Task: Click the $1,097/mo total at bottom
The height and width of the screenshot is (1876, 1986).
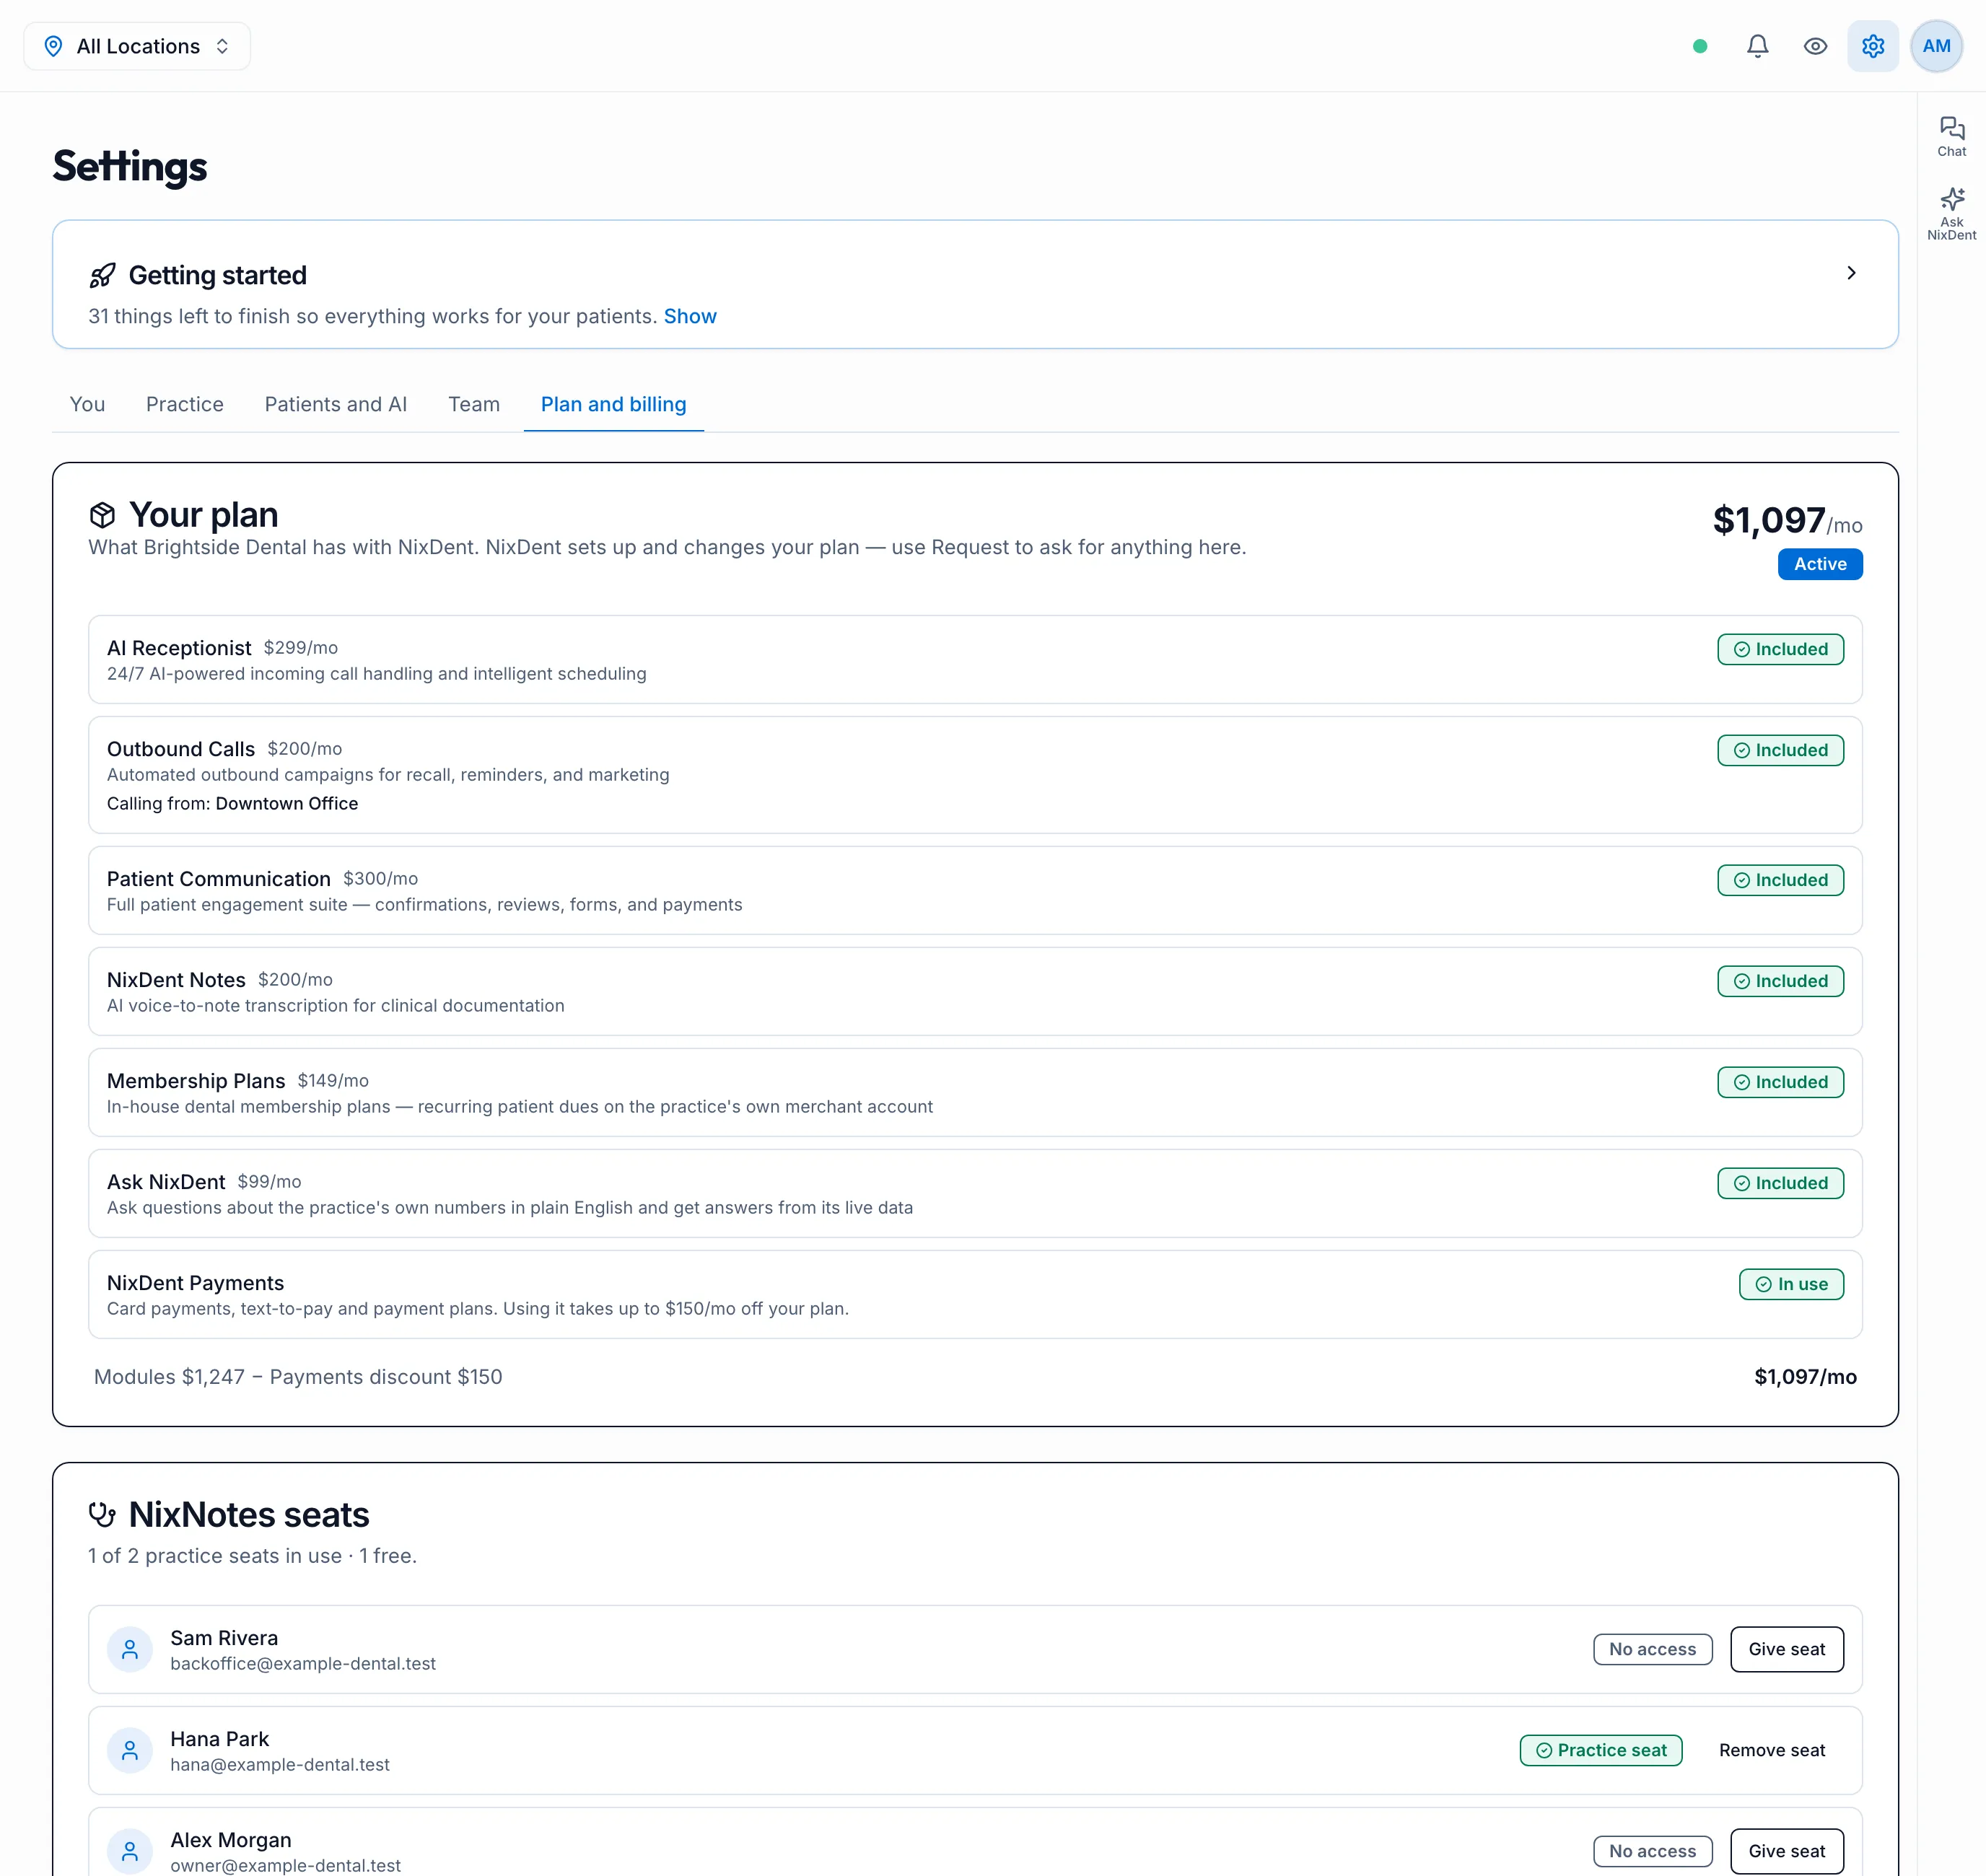Action: tap(1806, 1377)
